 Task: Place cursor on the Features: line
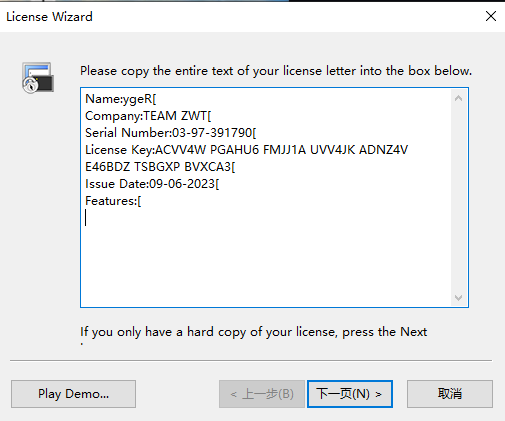pyautogui.click(x=113, y=201)
